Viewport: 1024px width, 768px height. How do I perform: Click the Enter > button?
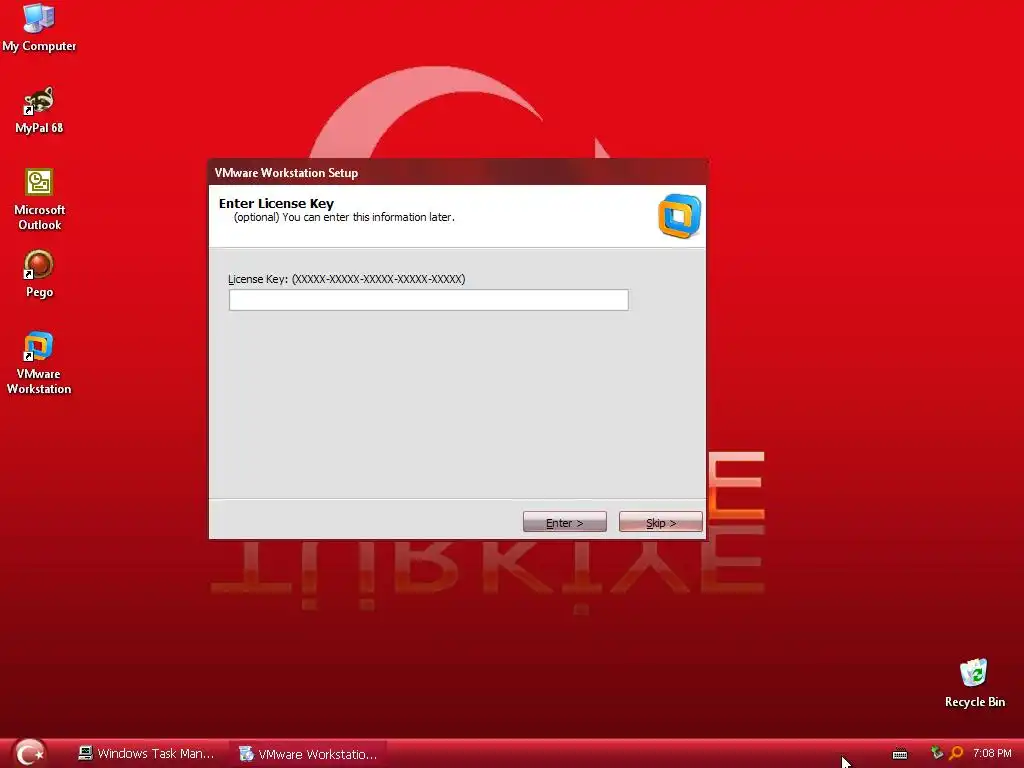[564, 522]
